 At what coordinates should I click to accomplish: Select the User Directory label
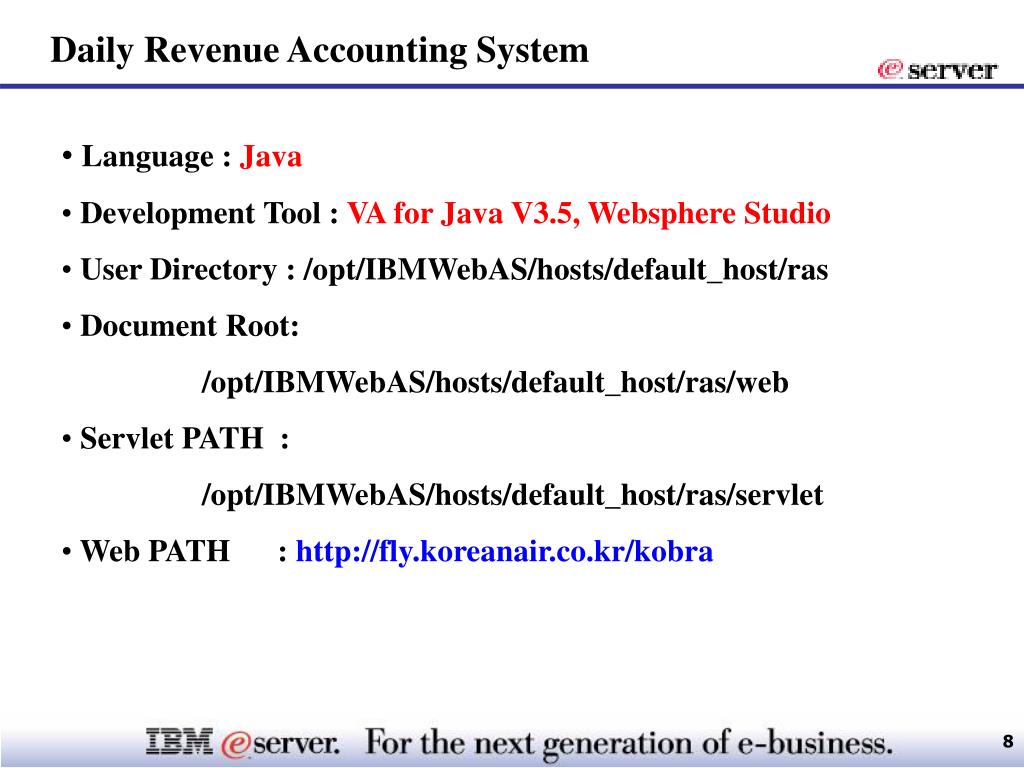187,270
